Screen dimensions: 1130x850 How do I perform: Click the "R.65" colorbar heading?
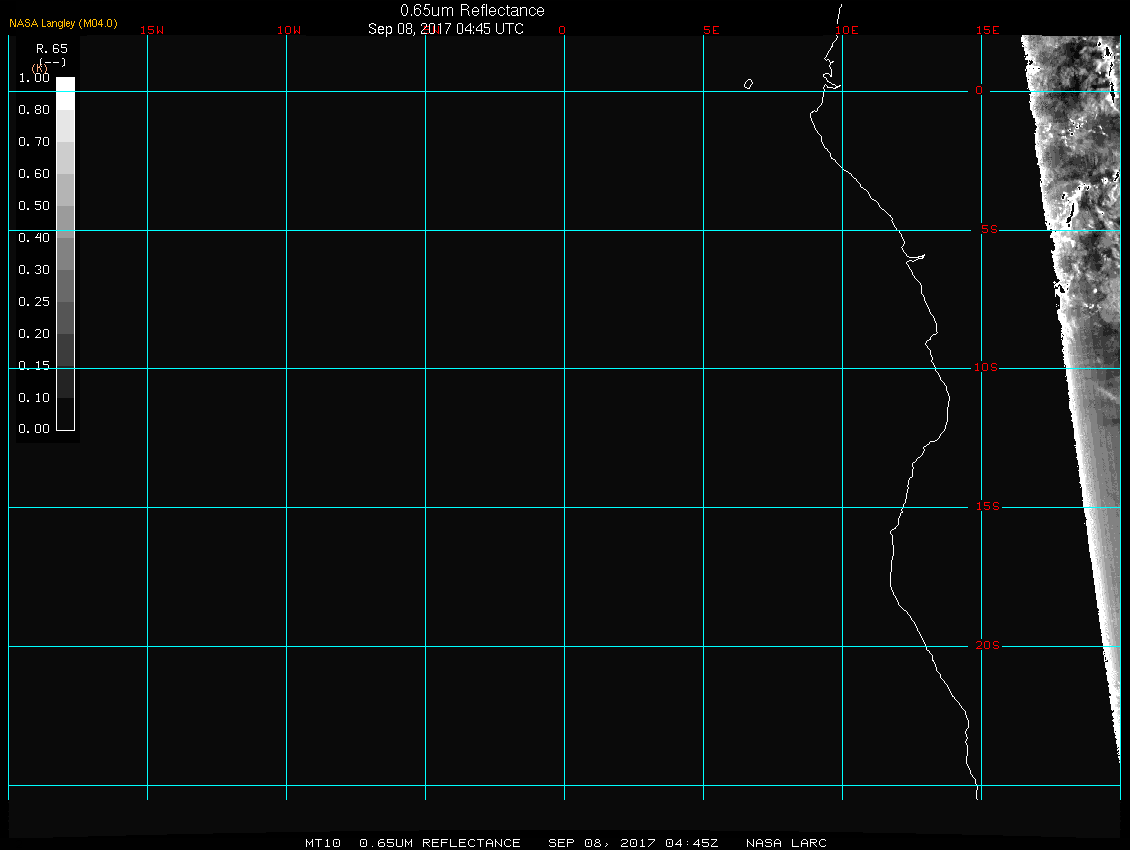pos(52,48)
